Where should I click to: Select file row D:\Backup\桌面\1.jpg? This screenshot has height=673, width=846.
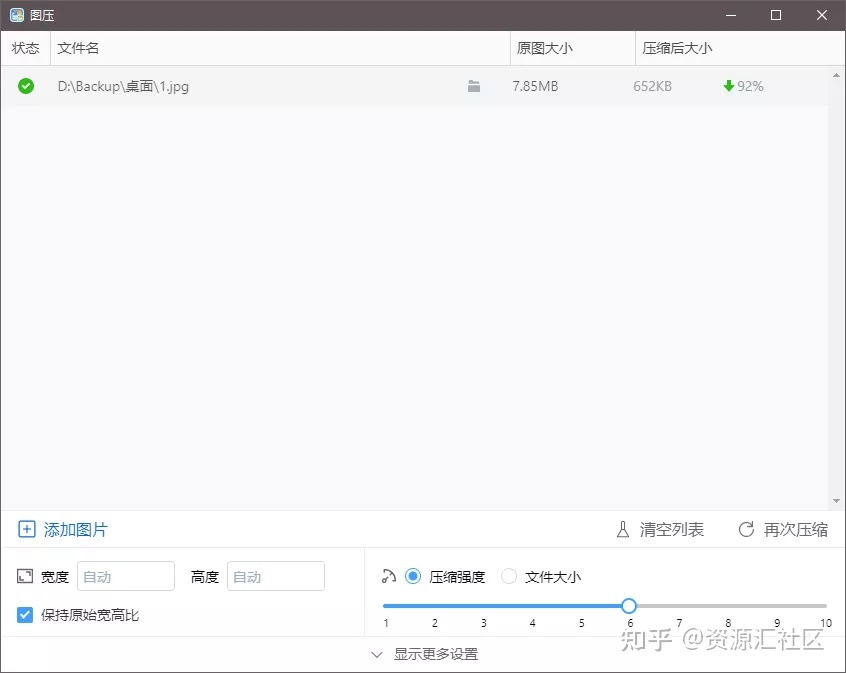414,86
